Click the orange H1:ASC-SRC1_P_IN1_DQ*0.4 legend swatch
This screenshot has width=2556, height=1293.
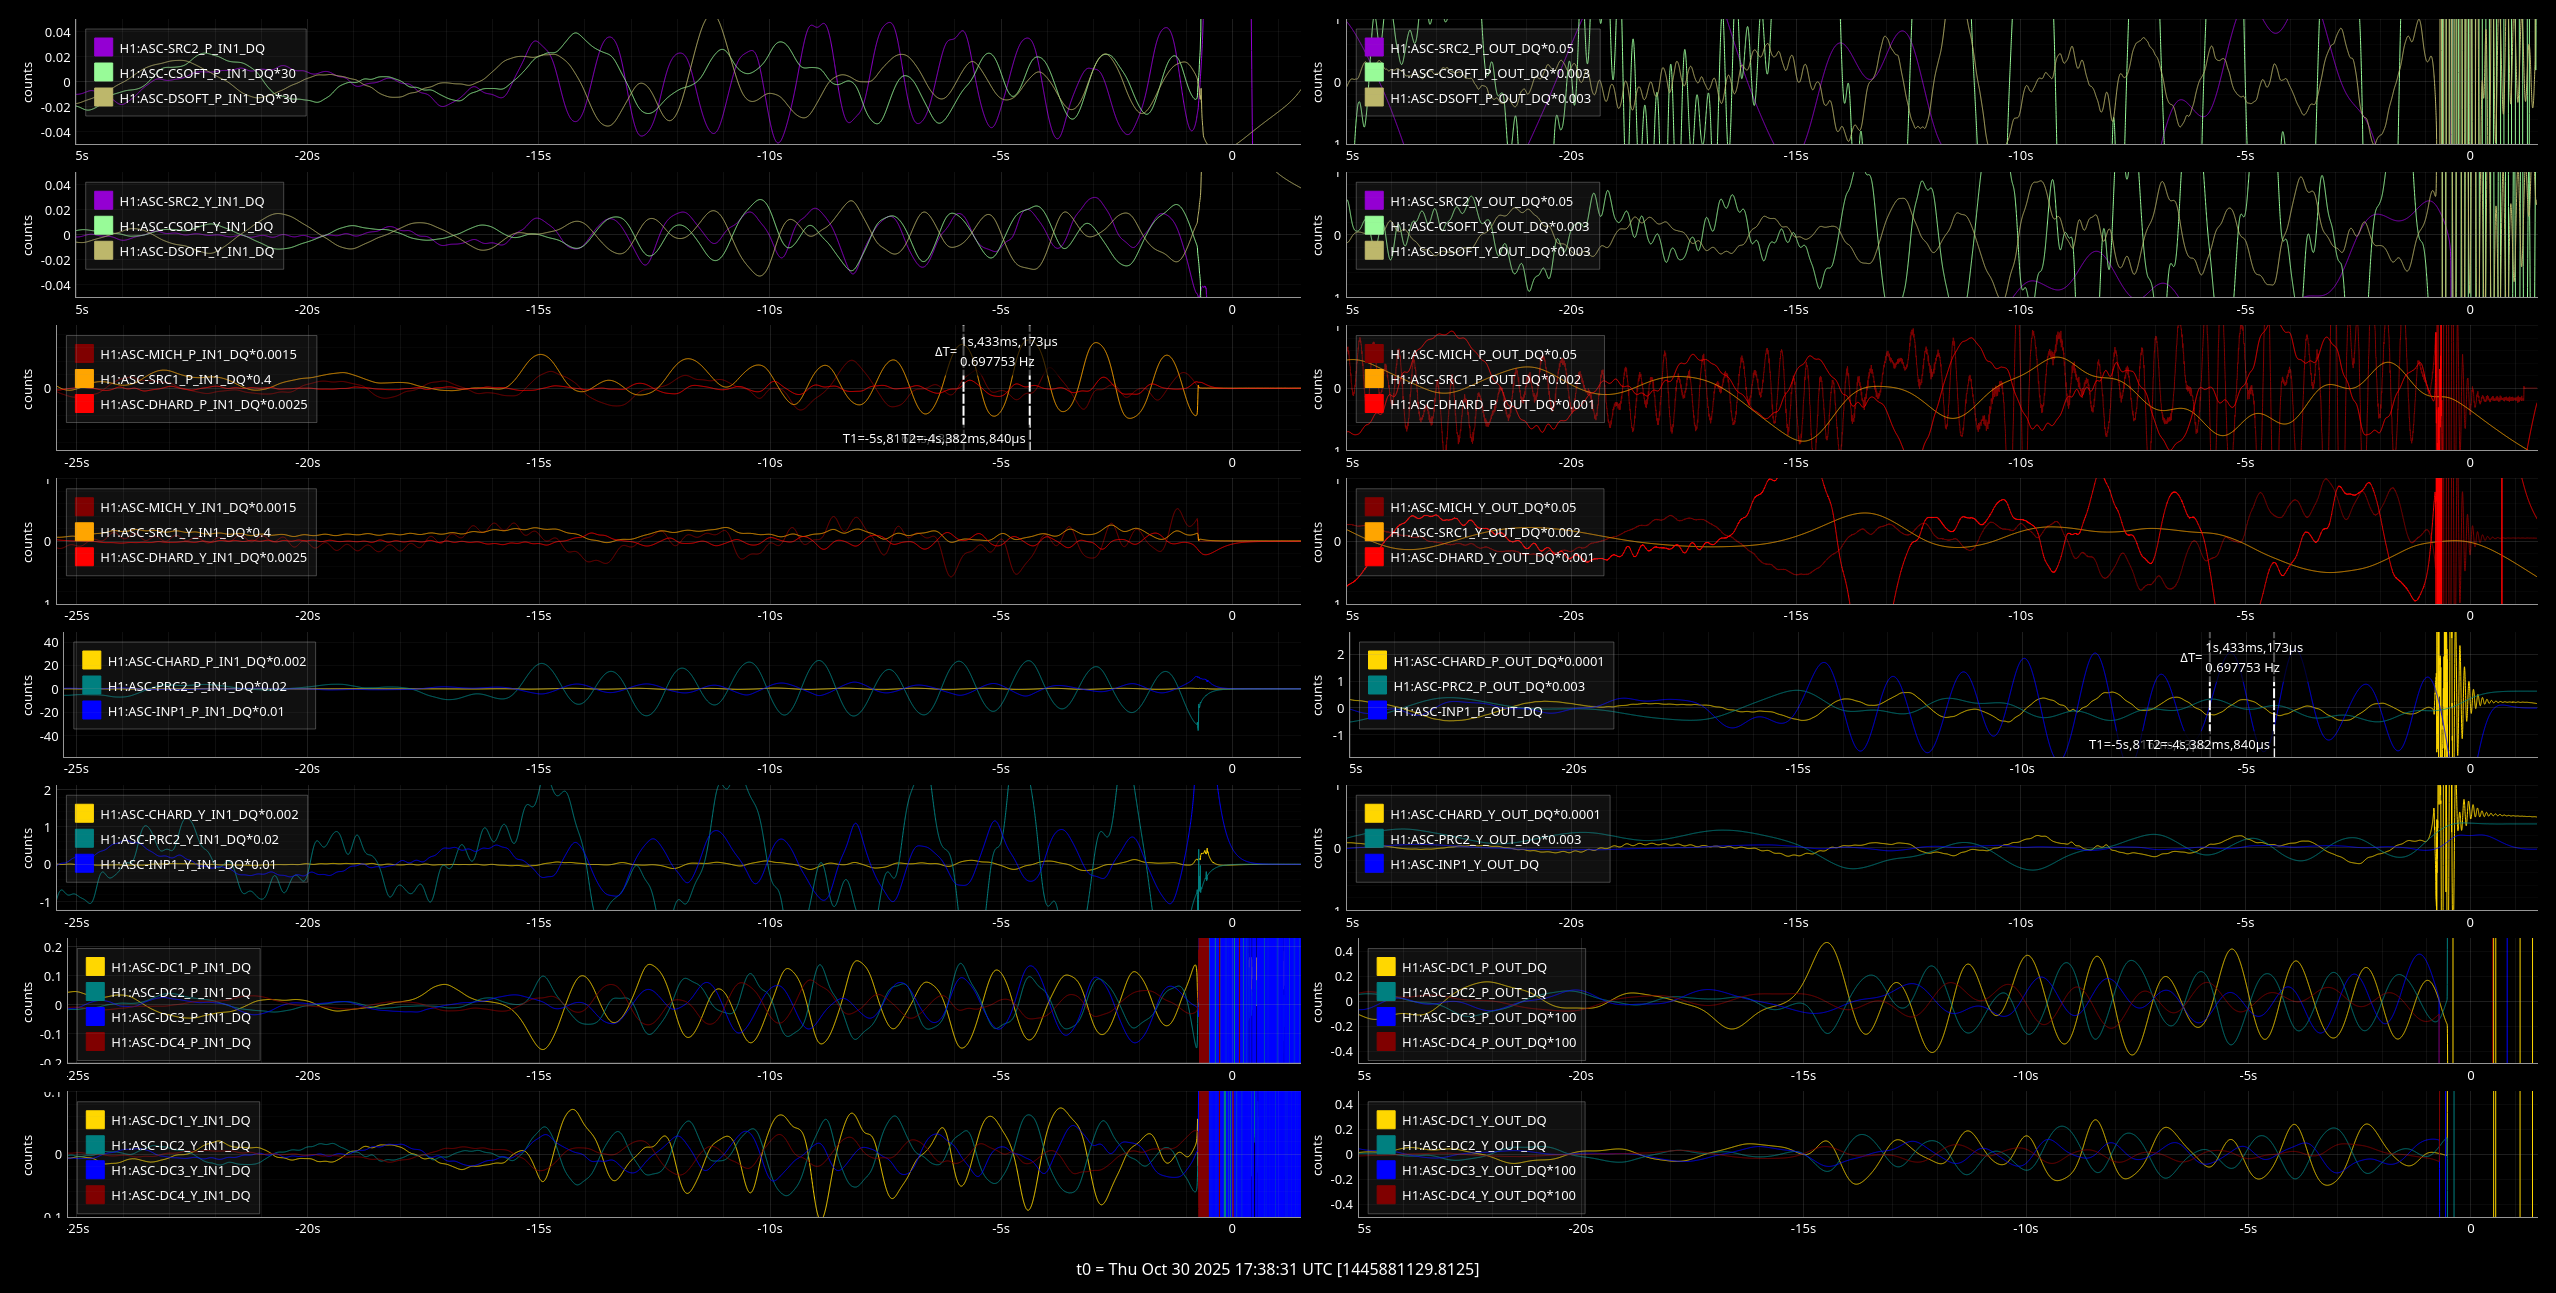(x=84, y=379)
